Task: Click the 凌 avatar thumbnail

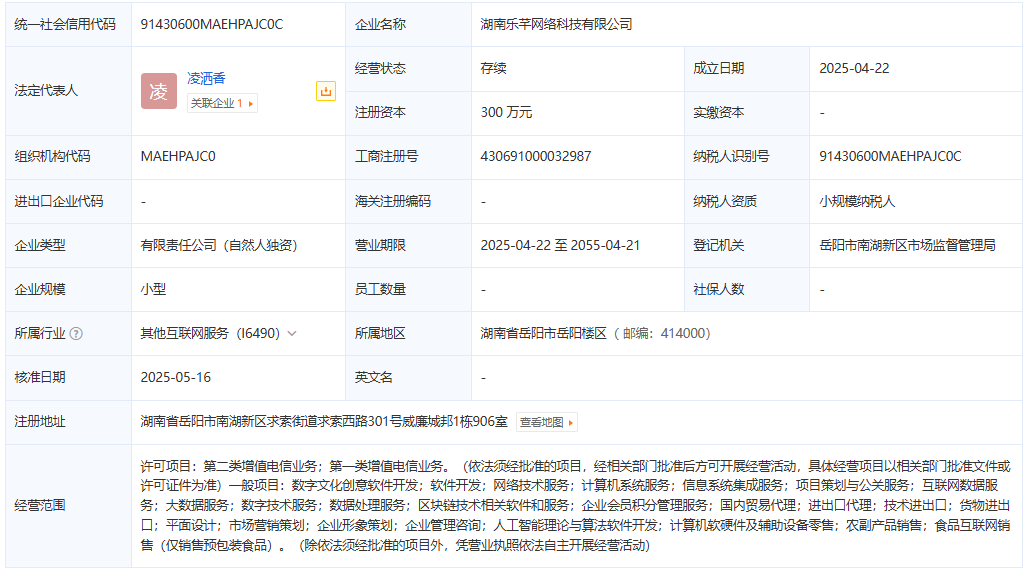Action: click(159, 91)
